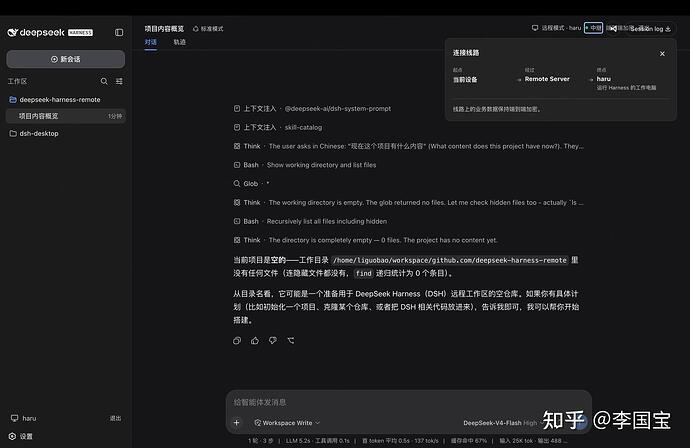Start a new session with 新会话
The image size is (690, 448).
[66, 59]
